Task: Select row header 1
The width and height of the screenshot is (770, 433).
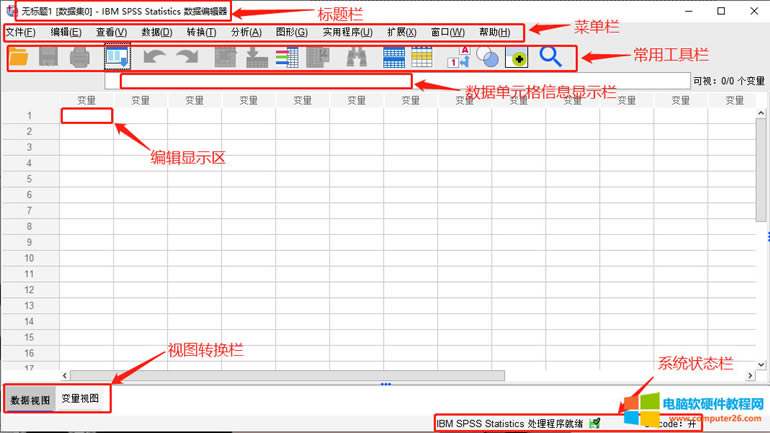Action: pyautogui.click(x=30, y=116)
